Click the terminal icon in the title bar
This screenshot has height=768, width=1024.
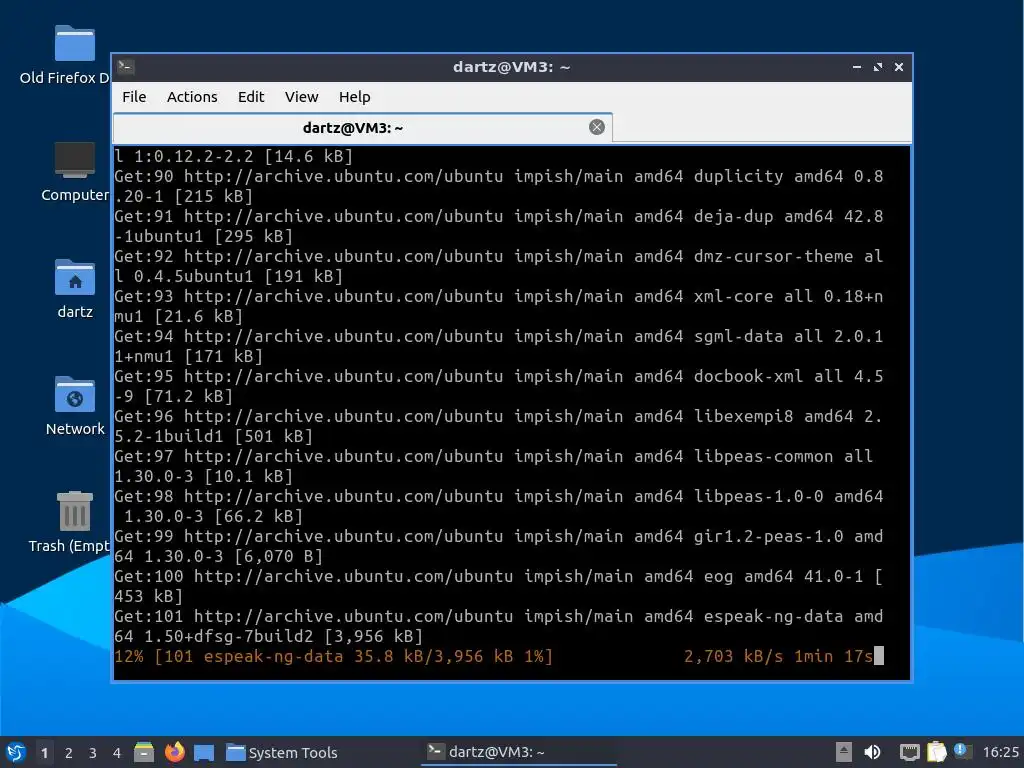(126, 67)
